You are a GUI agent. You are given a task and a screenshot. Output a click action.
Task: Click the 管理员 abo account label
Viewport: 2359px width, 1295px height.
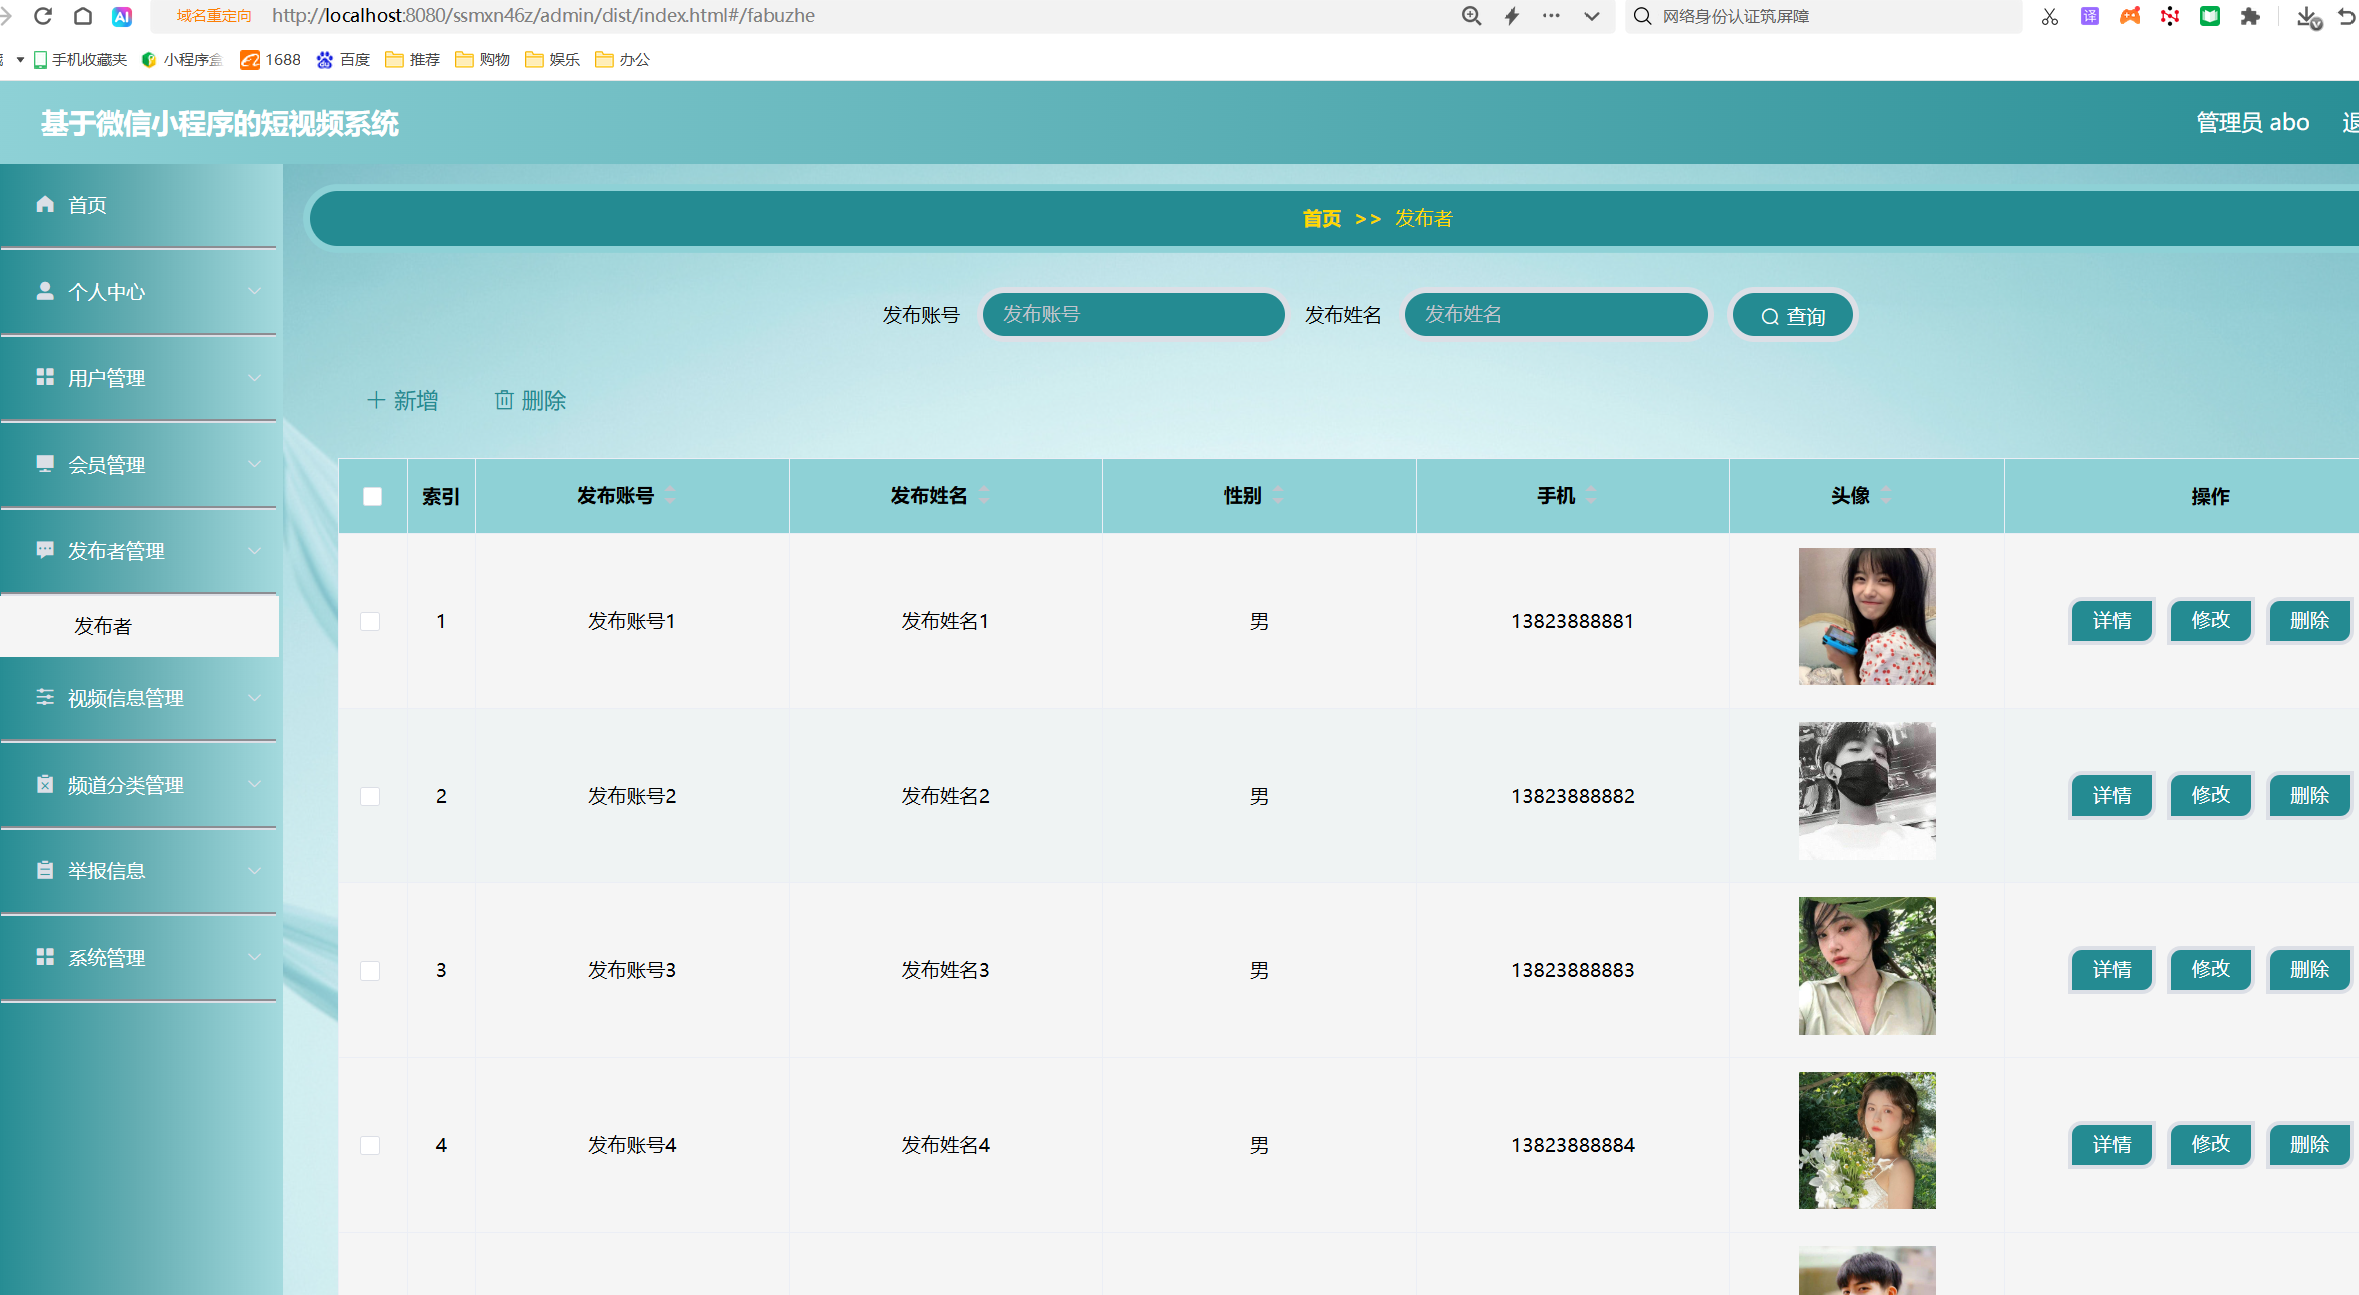pyautogui.click(x=2253, y=123)
